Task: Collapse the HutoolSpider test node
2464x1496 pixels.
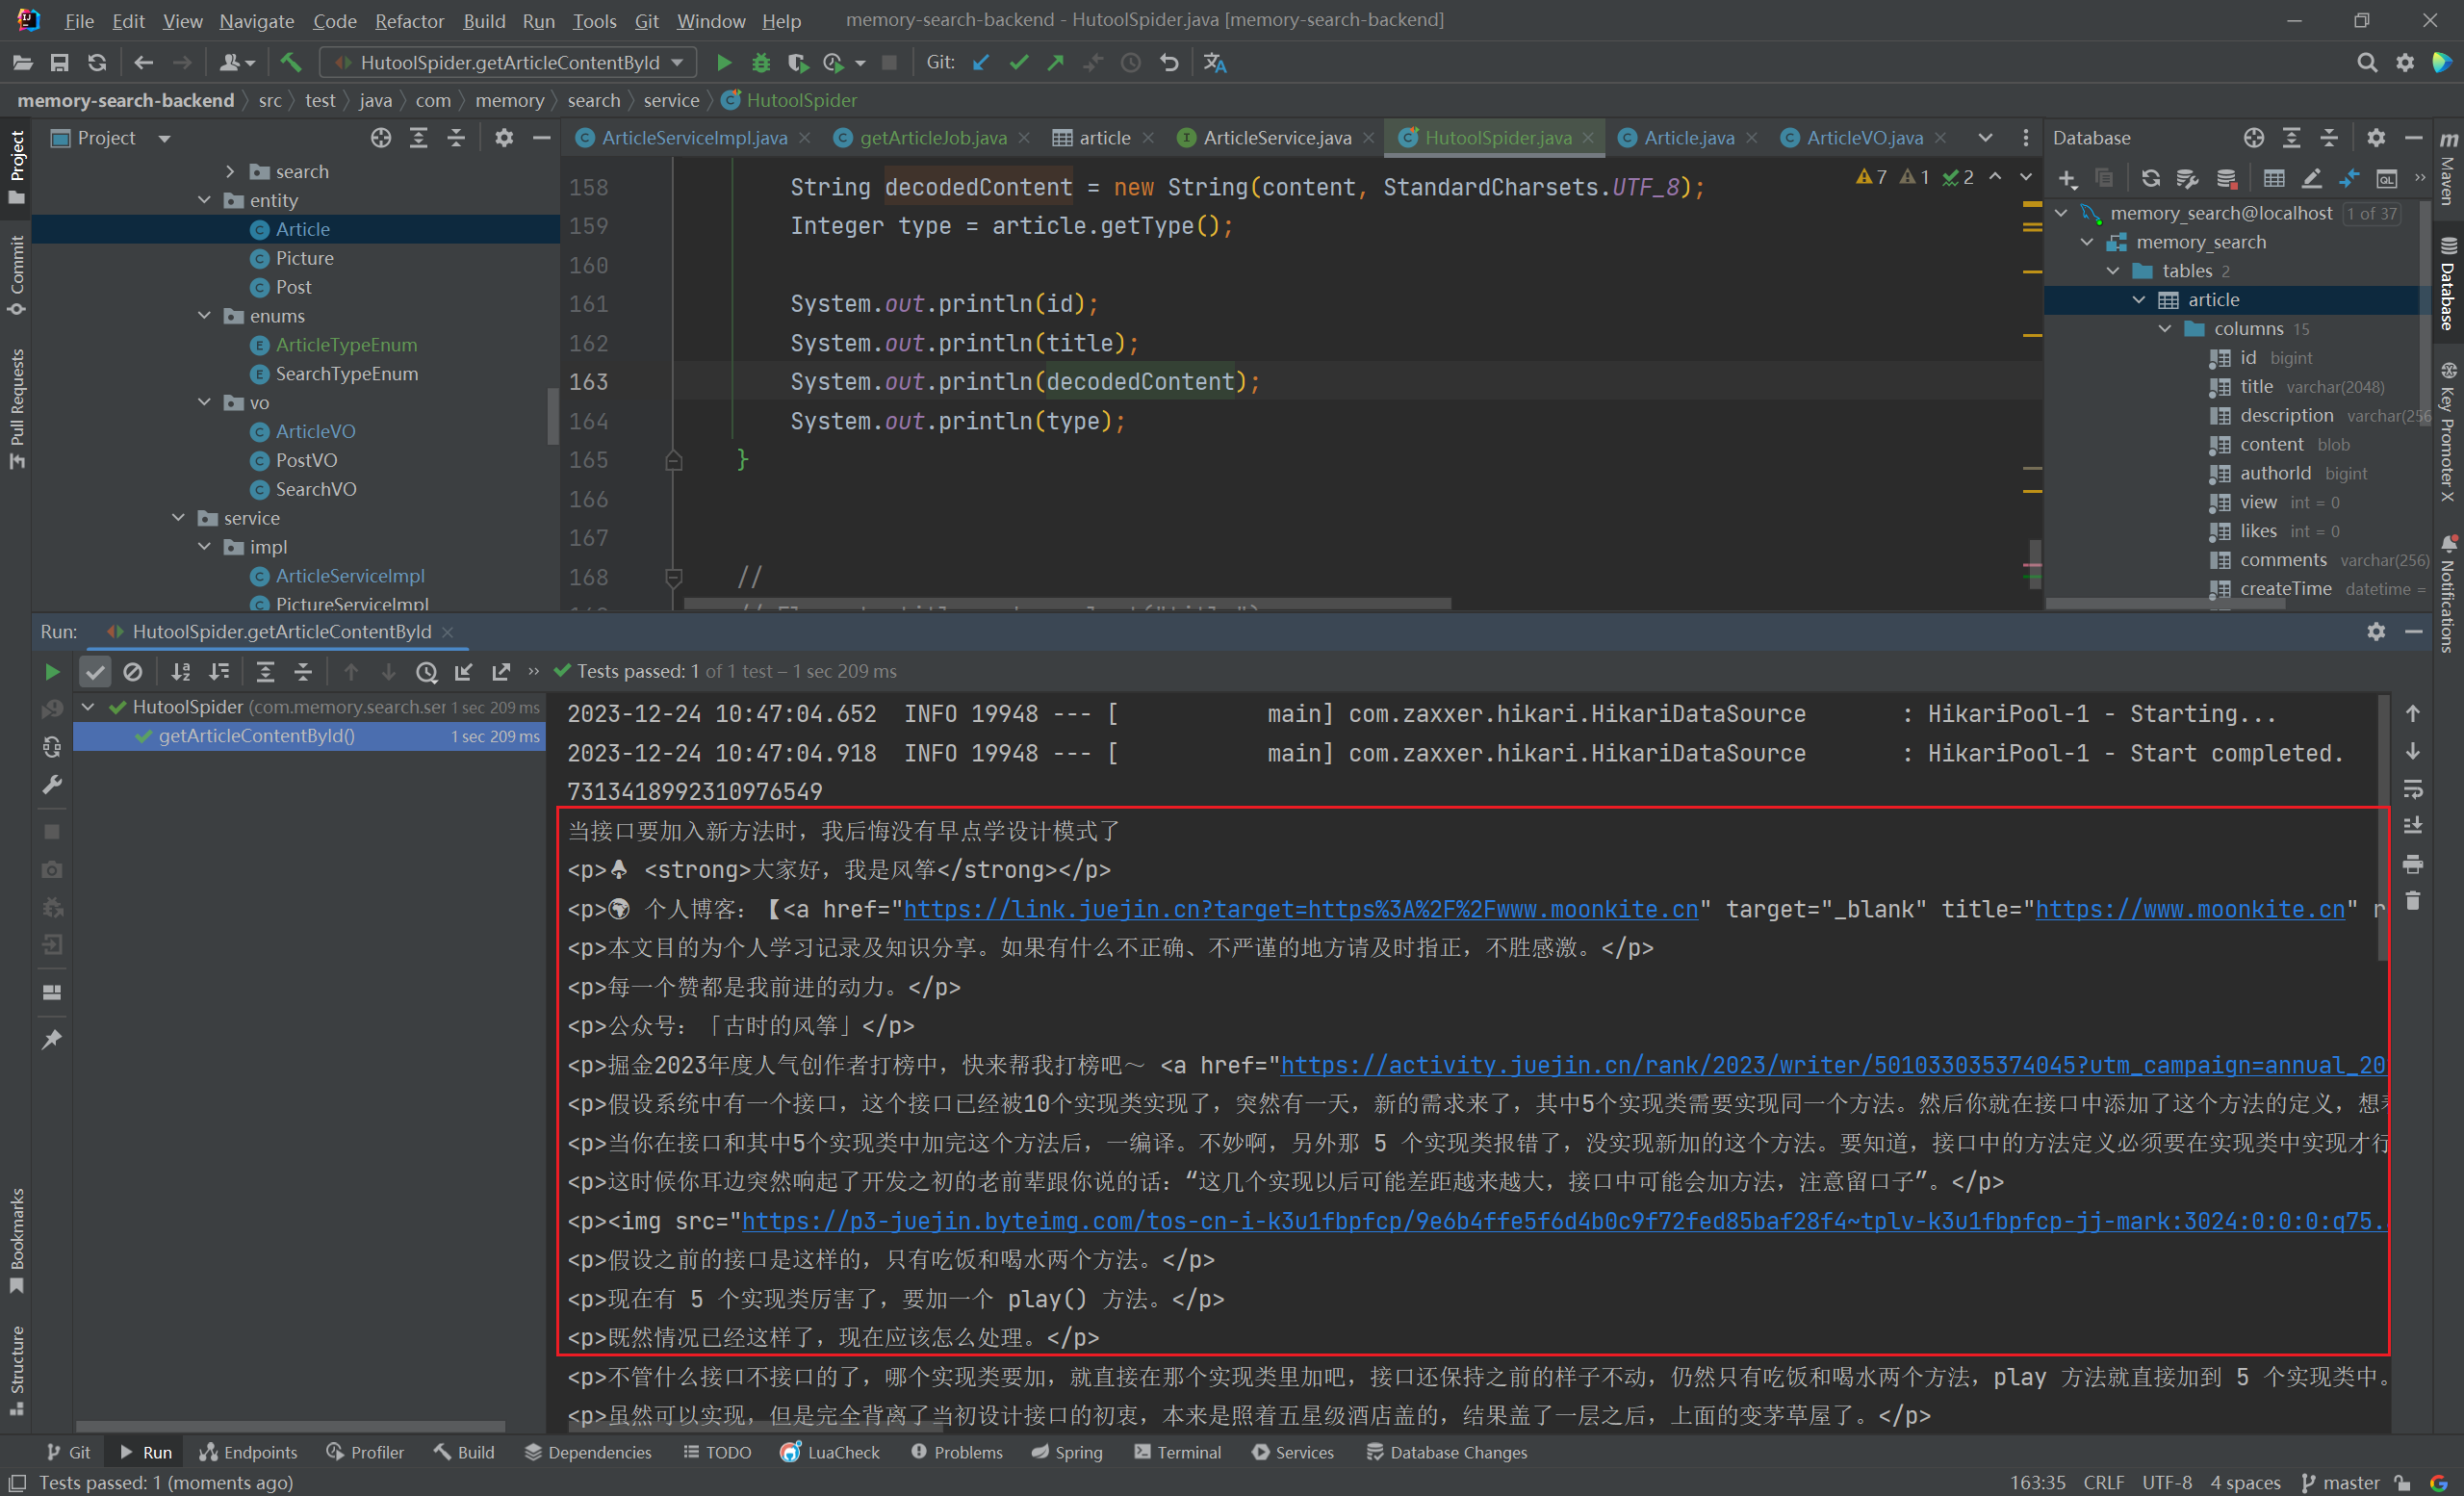Action: [x=88, y=707]
